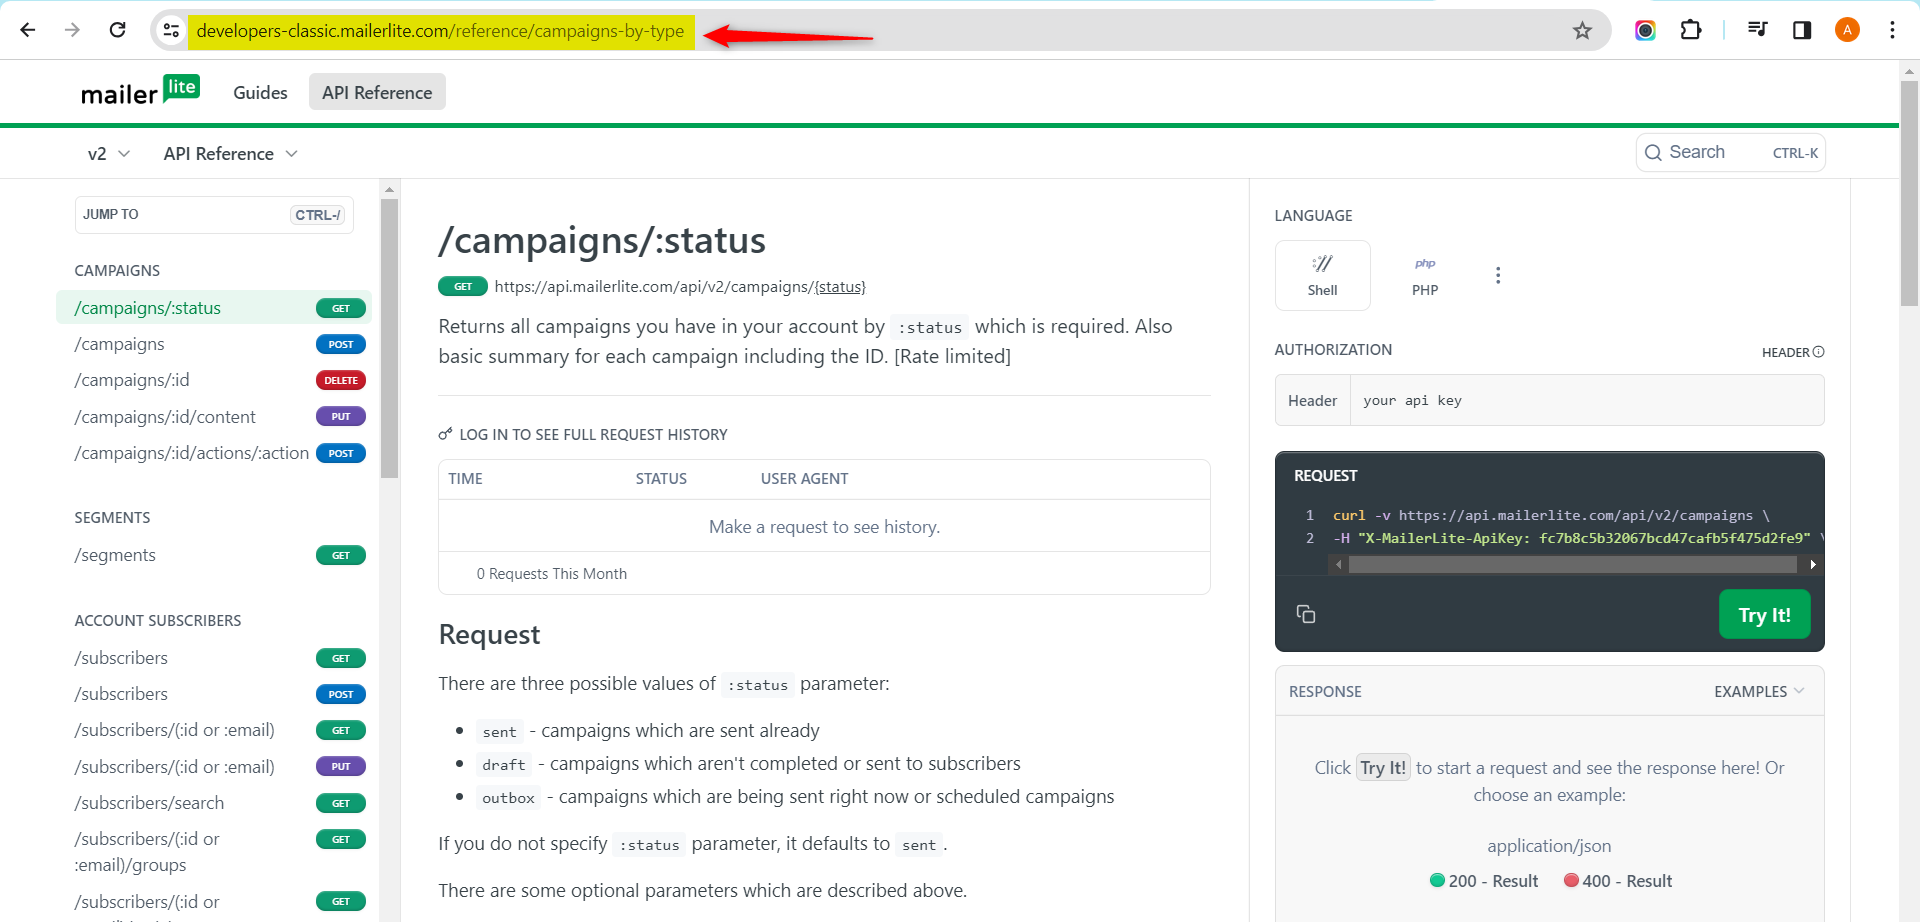Open the profile avatar labeled A
This screenshot has width=1920, height=922.
click(x=1847, y=30)
